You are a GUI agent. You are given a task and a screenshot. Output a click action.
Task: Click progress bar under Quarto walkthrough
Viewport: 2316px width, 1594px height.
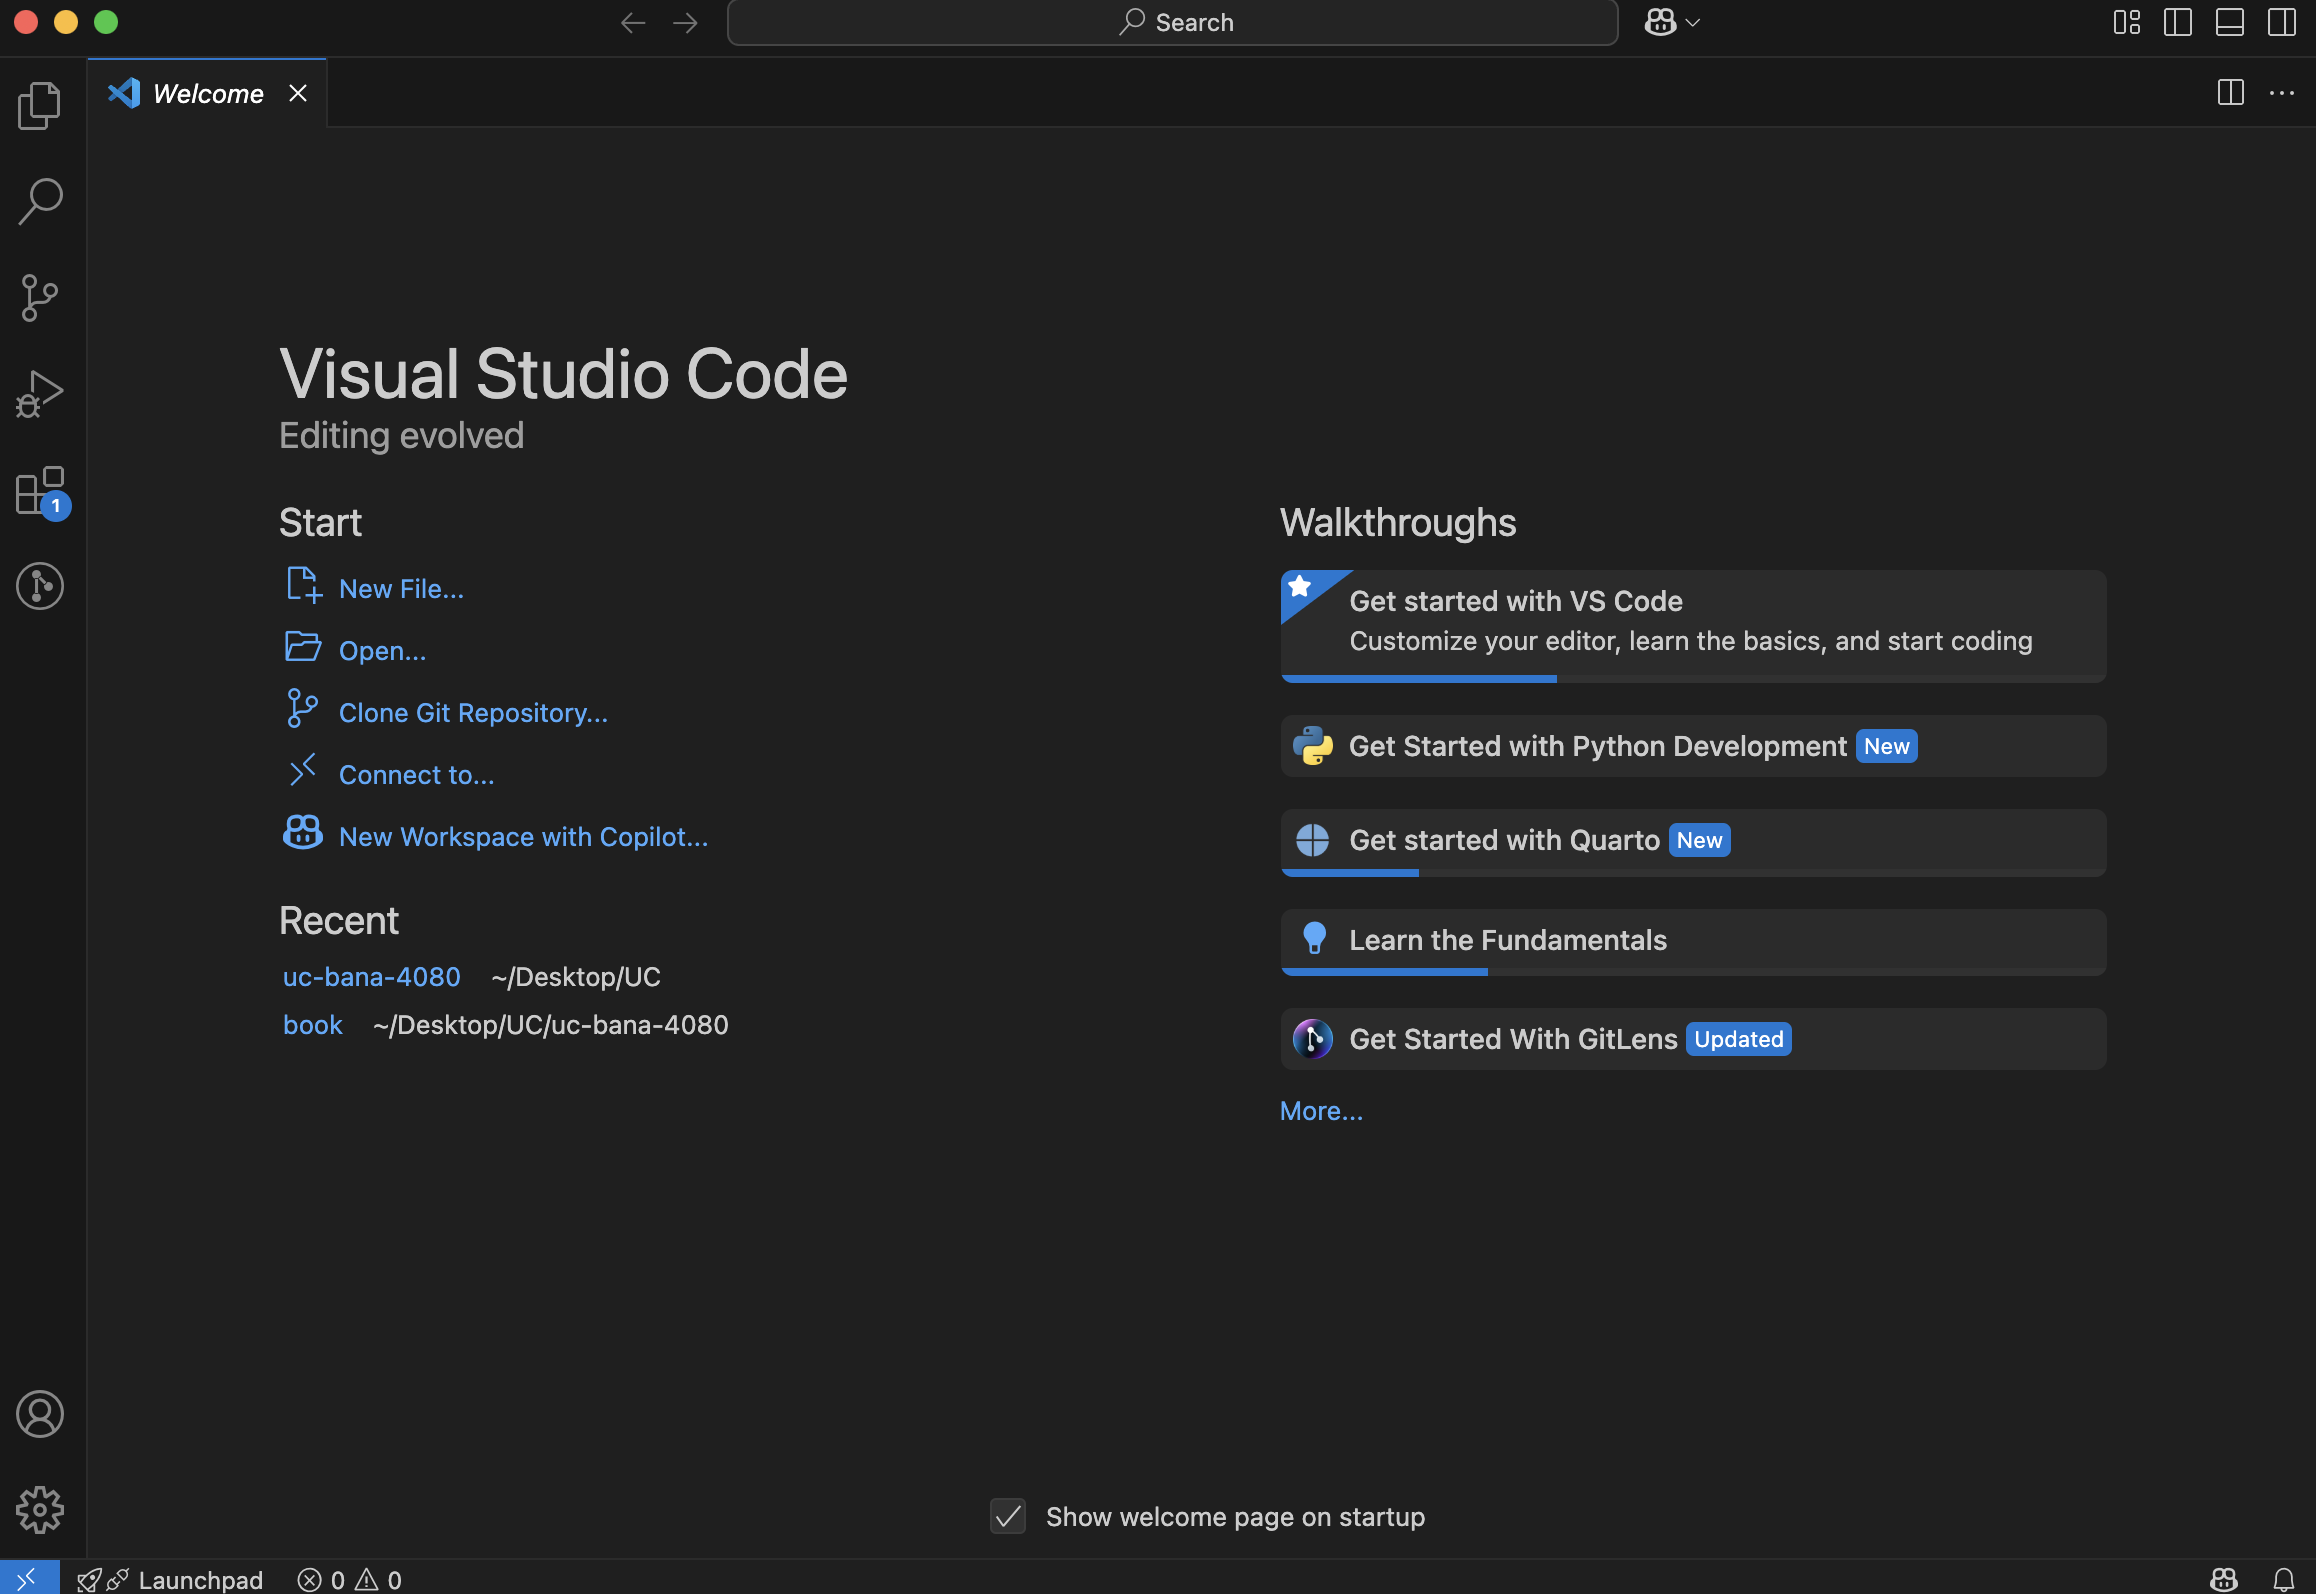coord(1693,873)
